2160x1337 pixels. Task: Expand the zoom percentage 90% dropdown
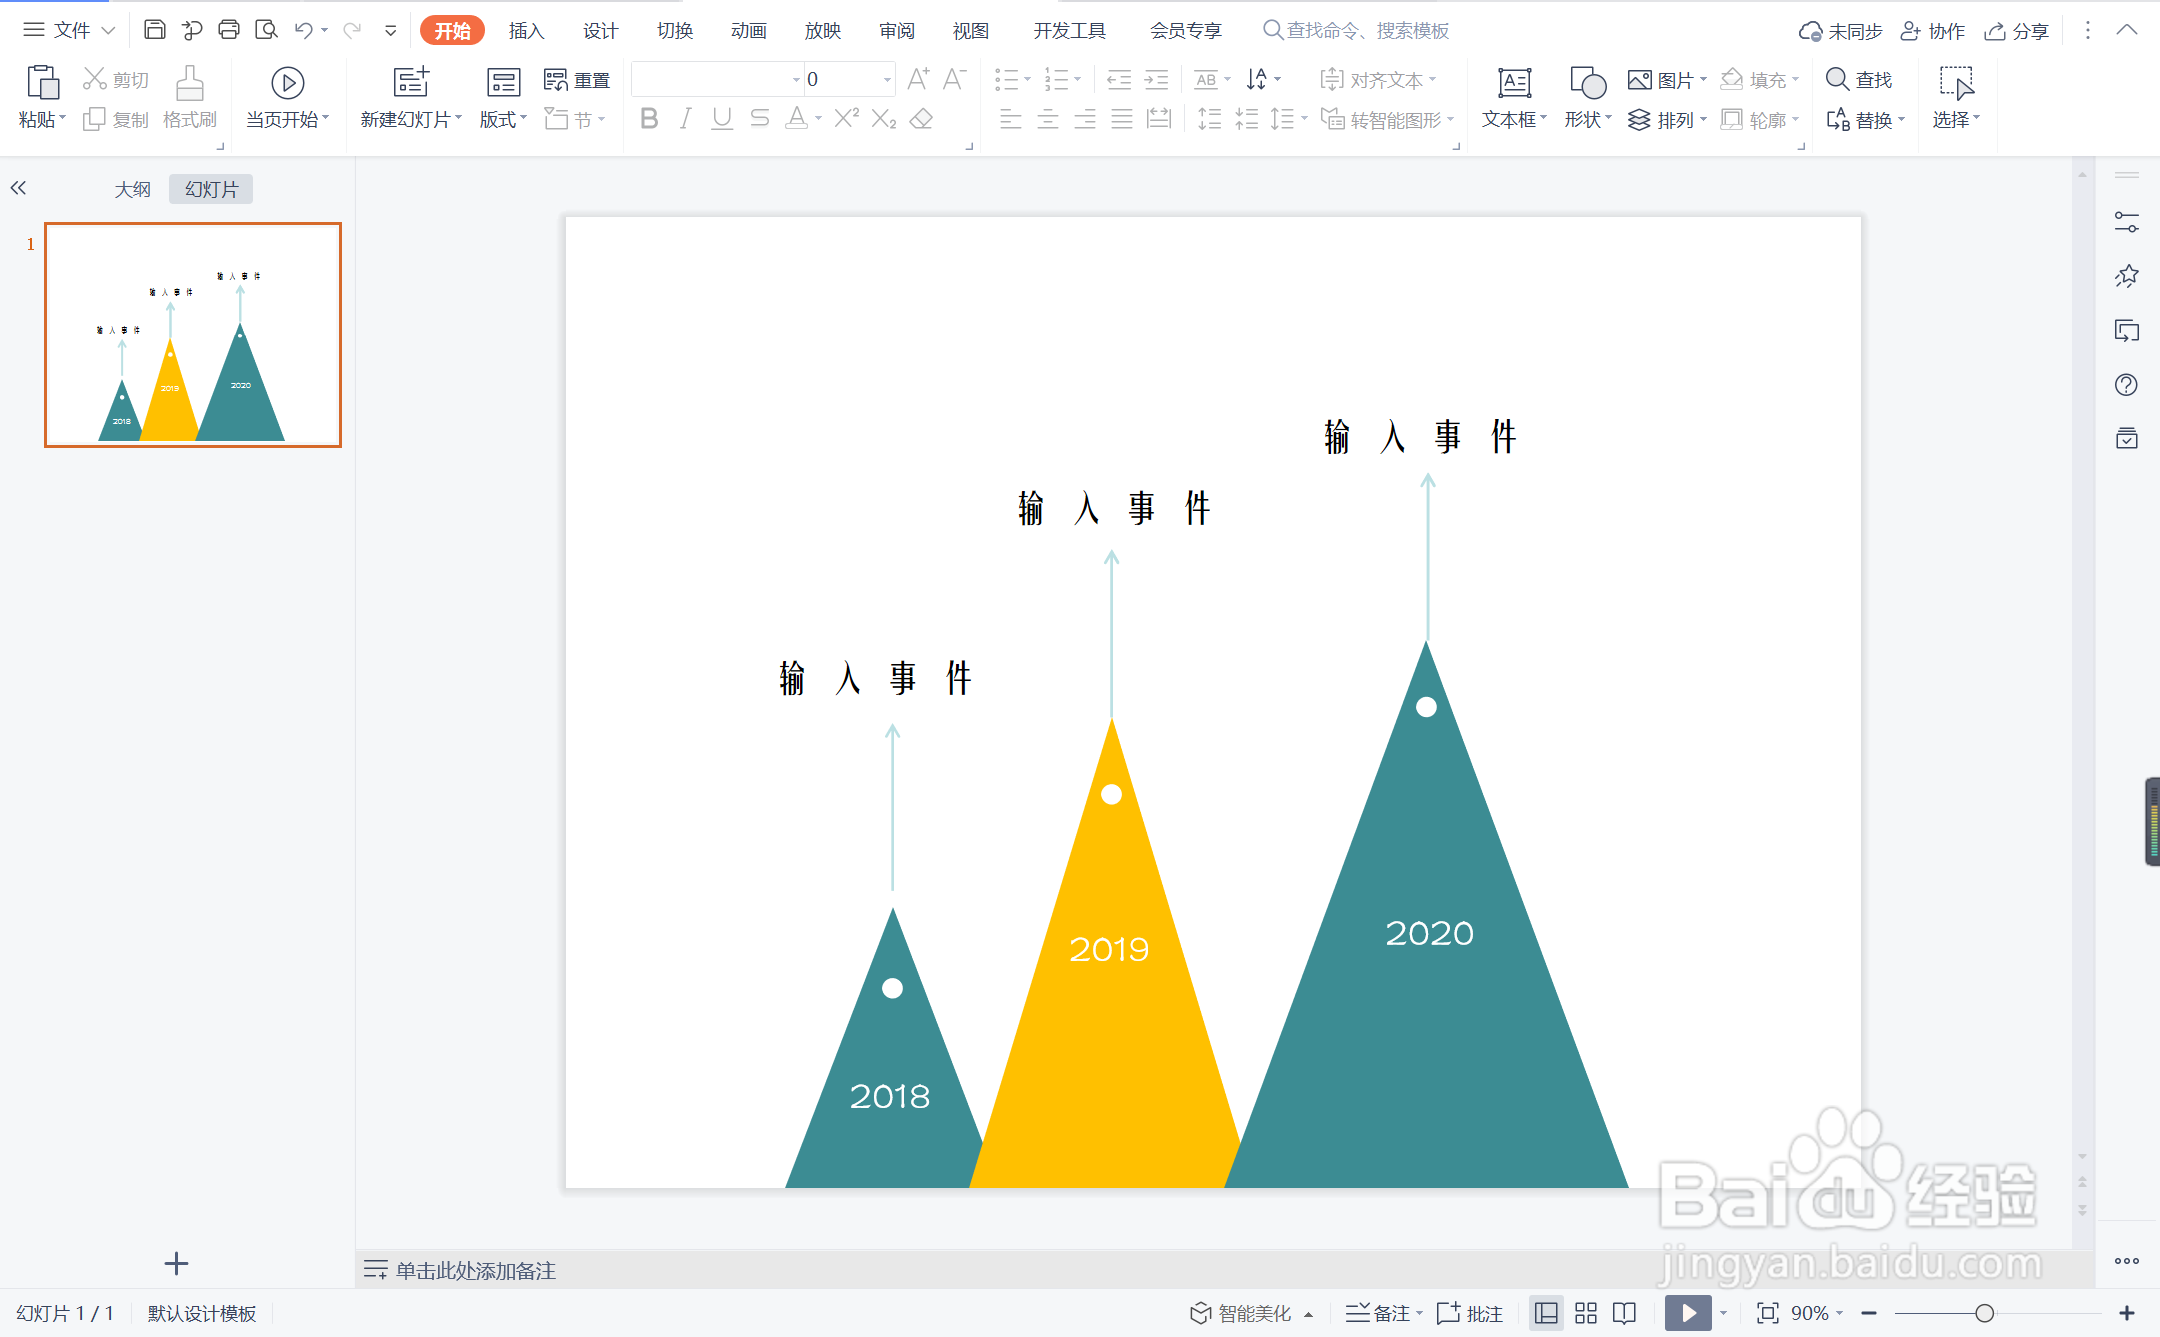pyautogui.click(x=1839, y=1313)
